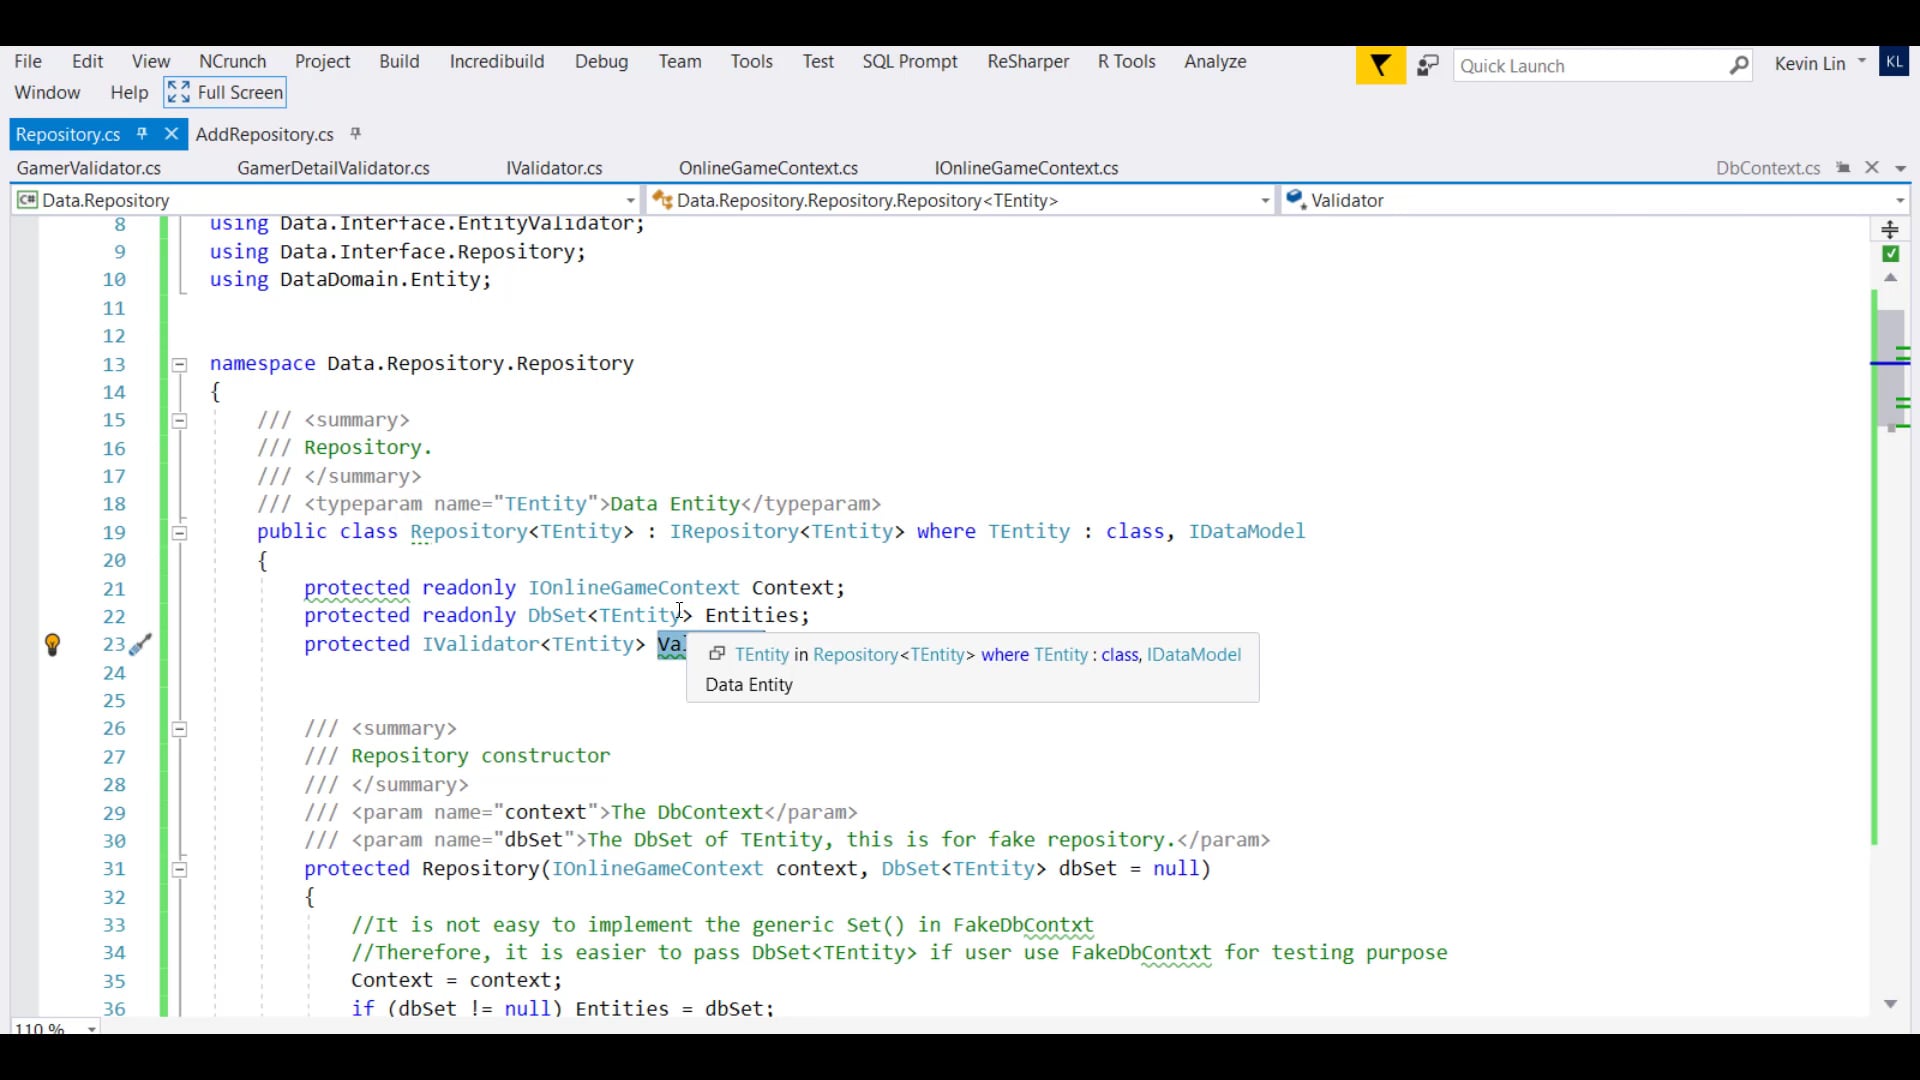Open the SQL Prompt menu
Screen dimensions: 1920x1080
point(909,61)
